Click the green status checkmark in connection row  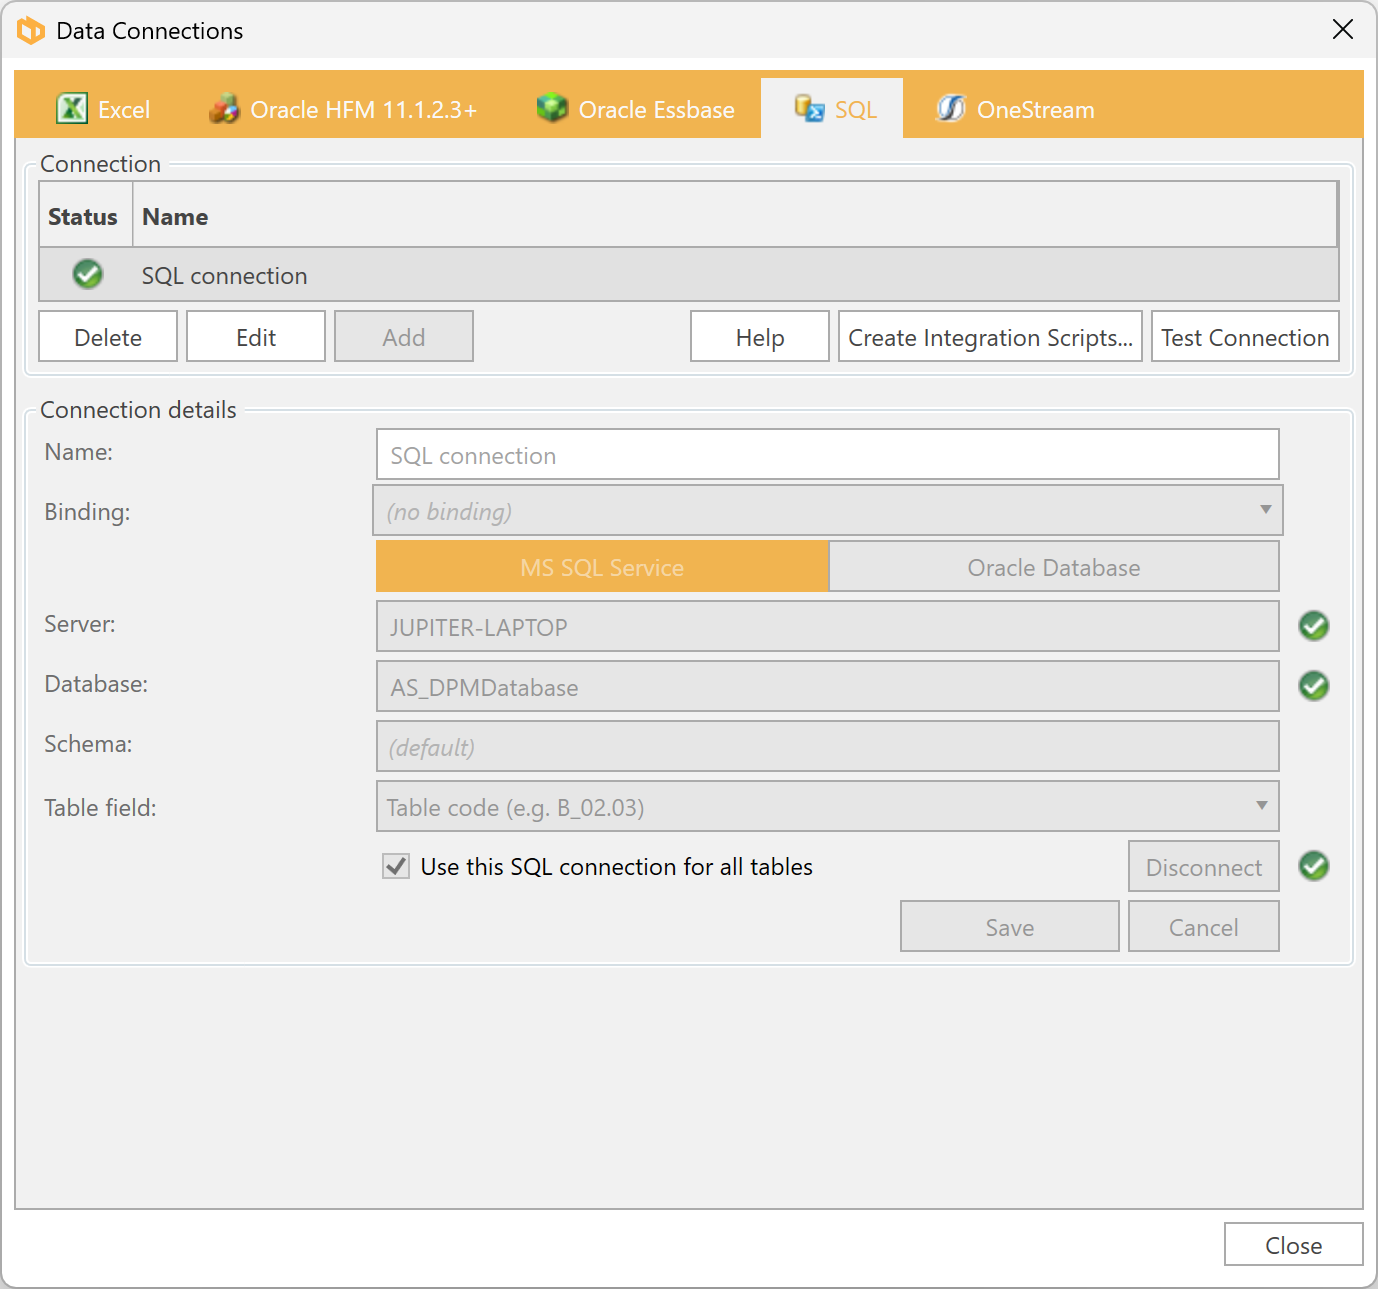88,274
